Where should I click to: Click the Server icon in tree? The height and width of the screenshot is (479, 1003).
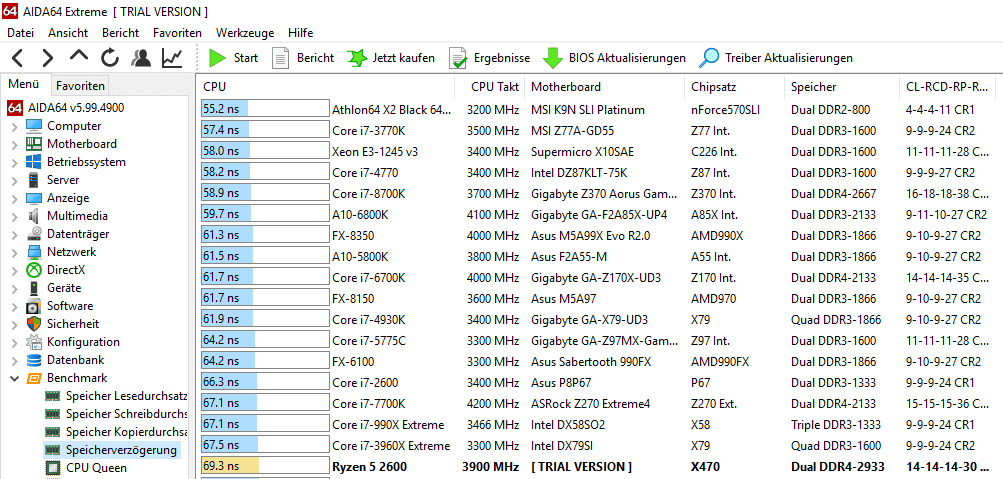pyautogui.click(x=34, y=180)
